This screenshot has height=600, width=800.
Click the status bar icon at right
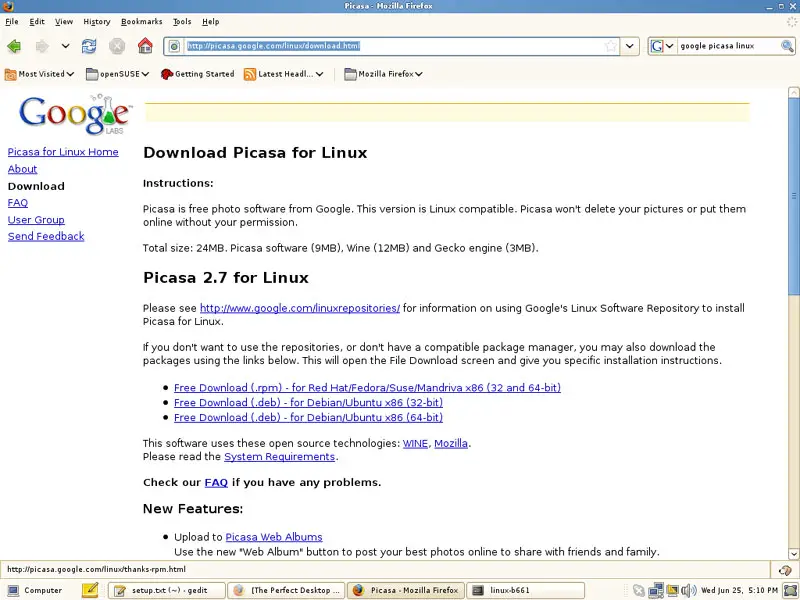[x=785, y=570]
